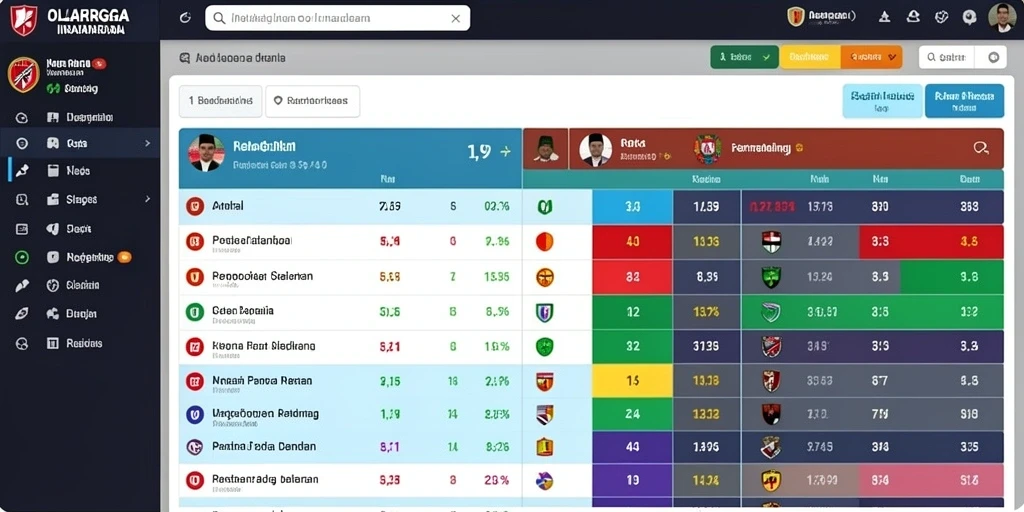Expand the Gets sidebar item chevron
The image size is (1024, 512).
coord(148,143)
